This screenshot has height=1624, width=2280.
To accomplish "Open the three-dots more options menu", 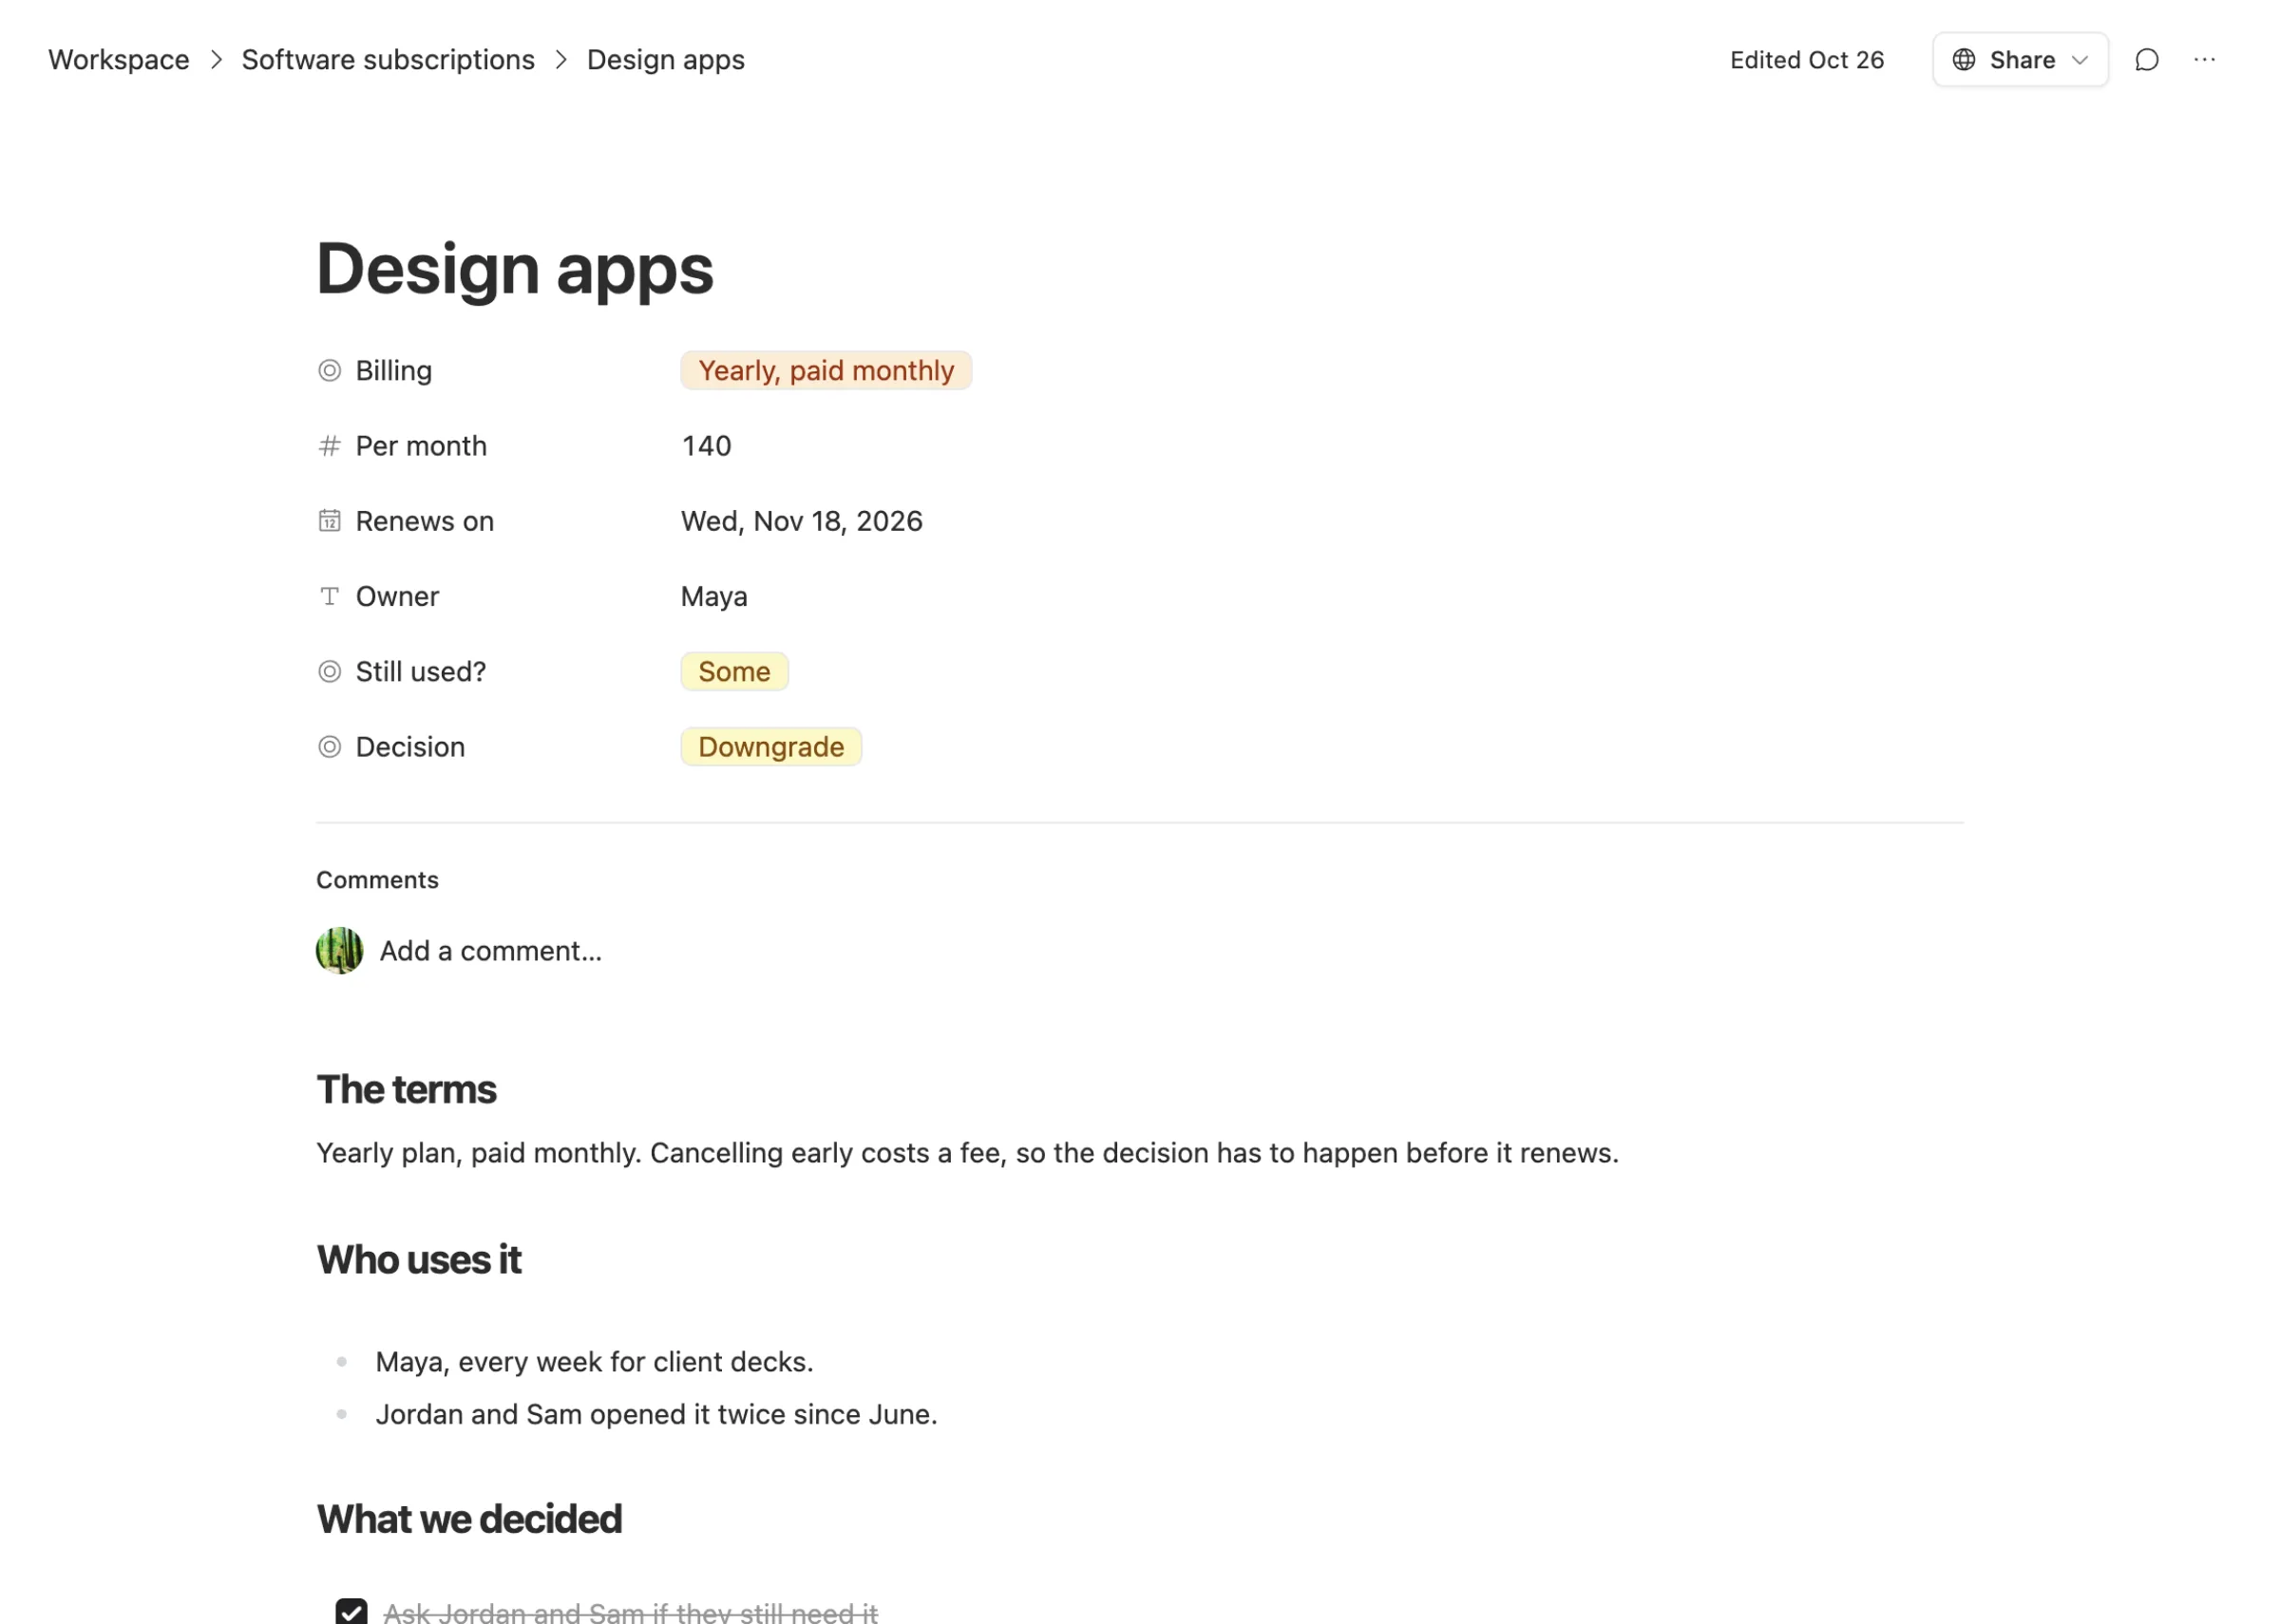I will point(2204,60).
